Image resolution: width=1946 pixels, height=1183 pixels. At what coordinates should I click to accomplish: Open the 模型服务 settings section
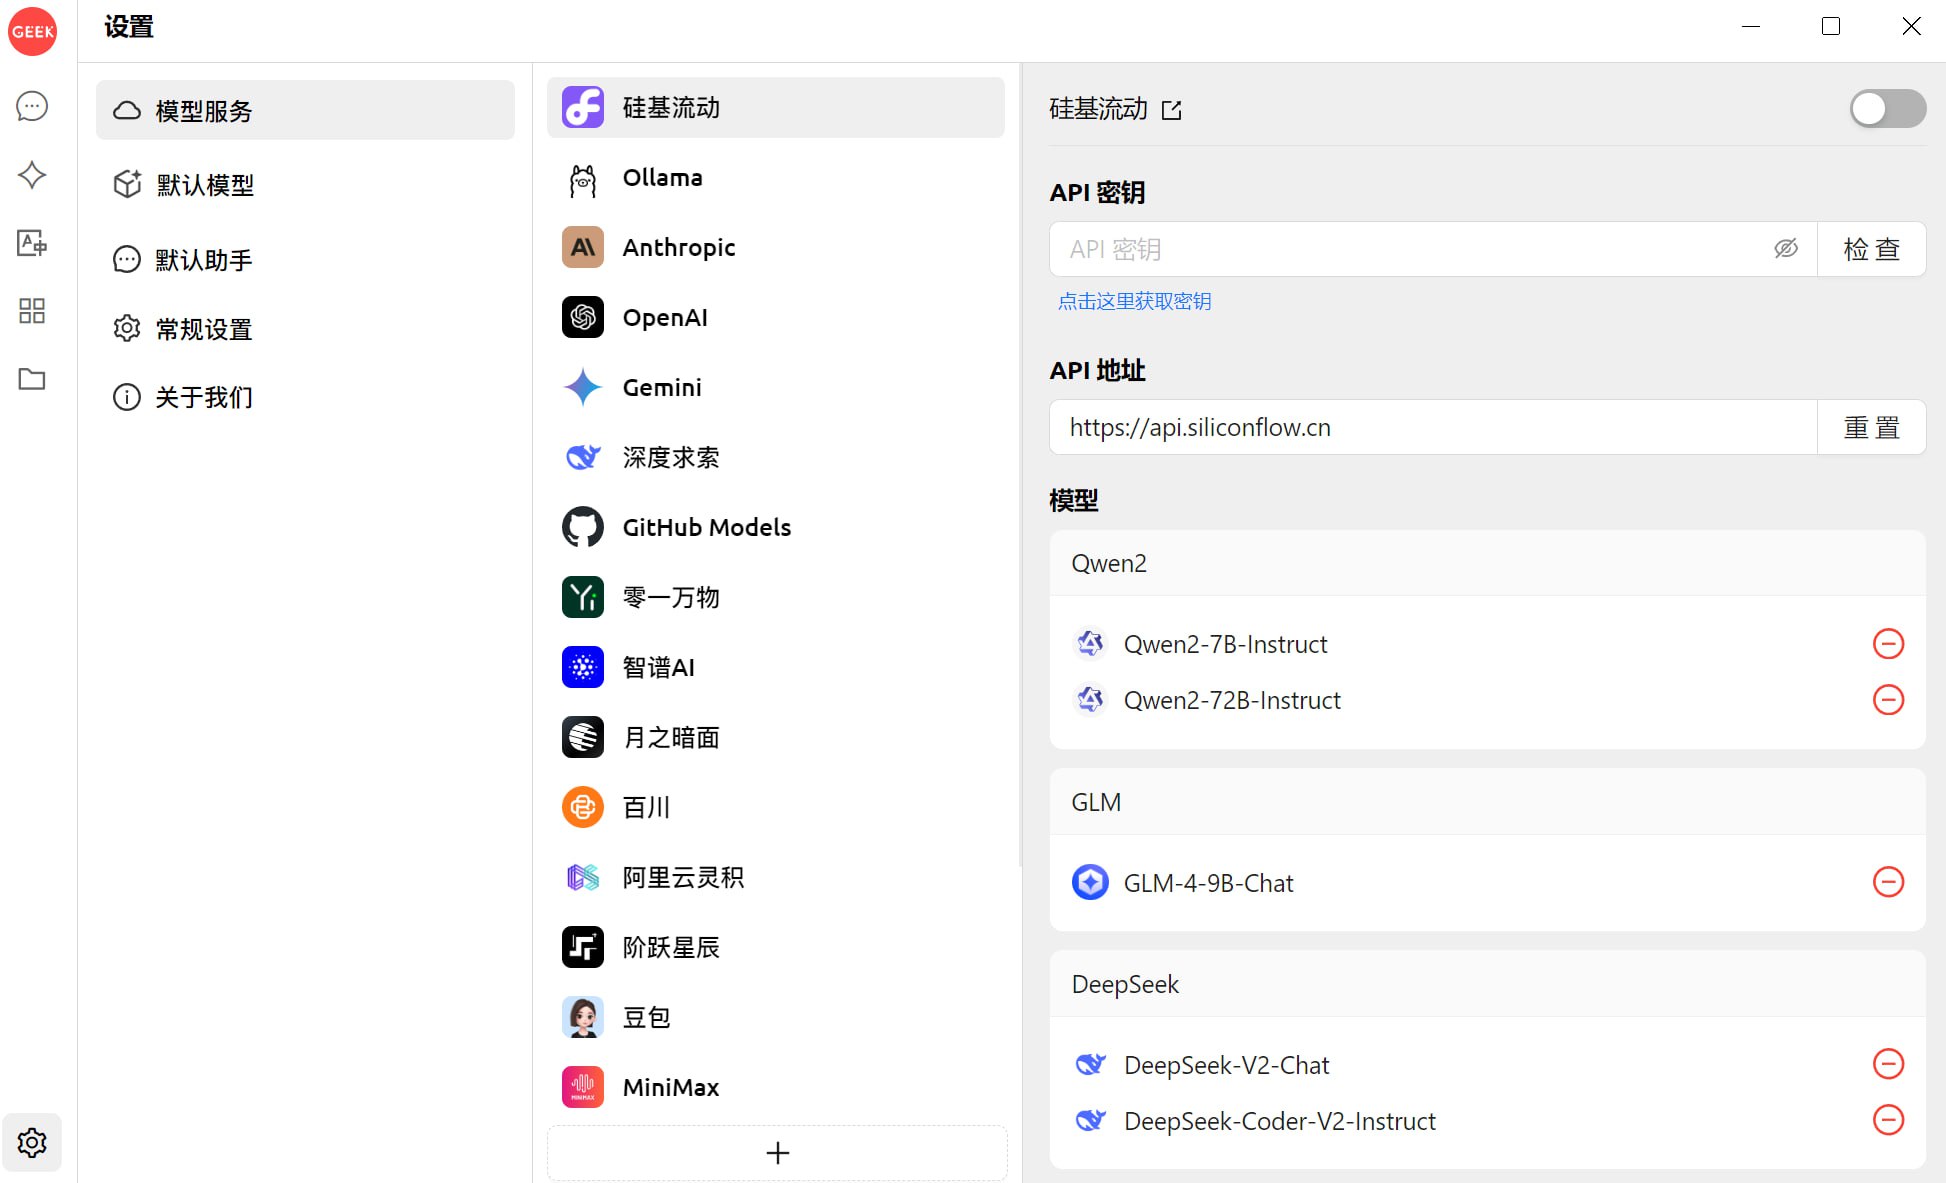(305, 110)
